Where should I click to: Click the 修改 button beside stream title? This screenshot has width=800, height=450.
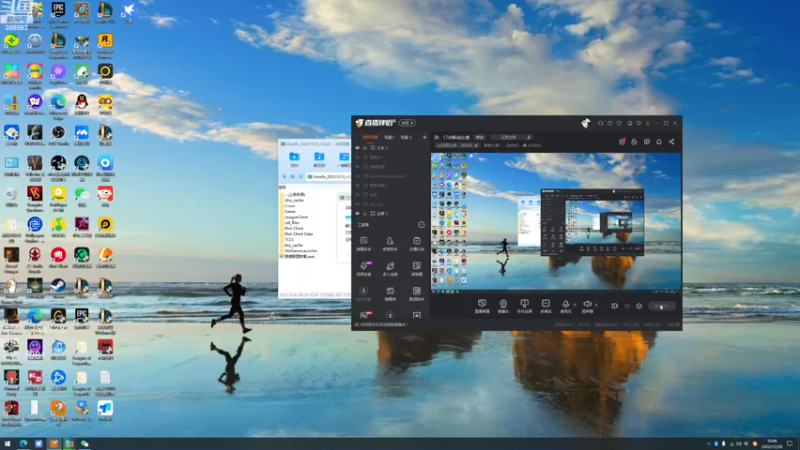tap(480, 137)
